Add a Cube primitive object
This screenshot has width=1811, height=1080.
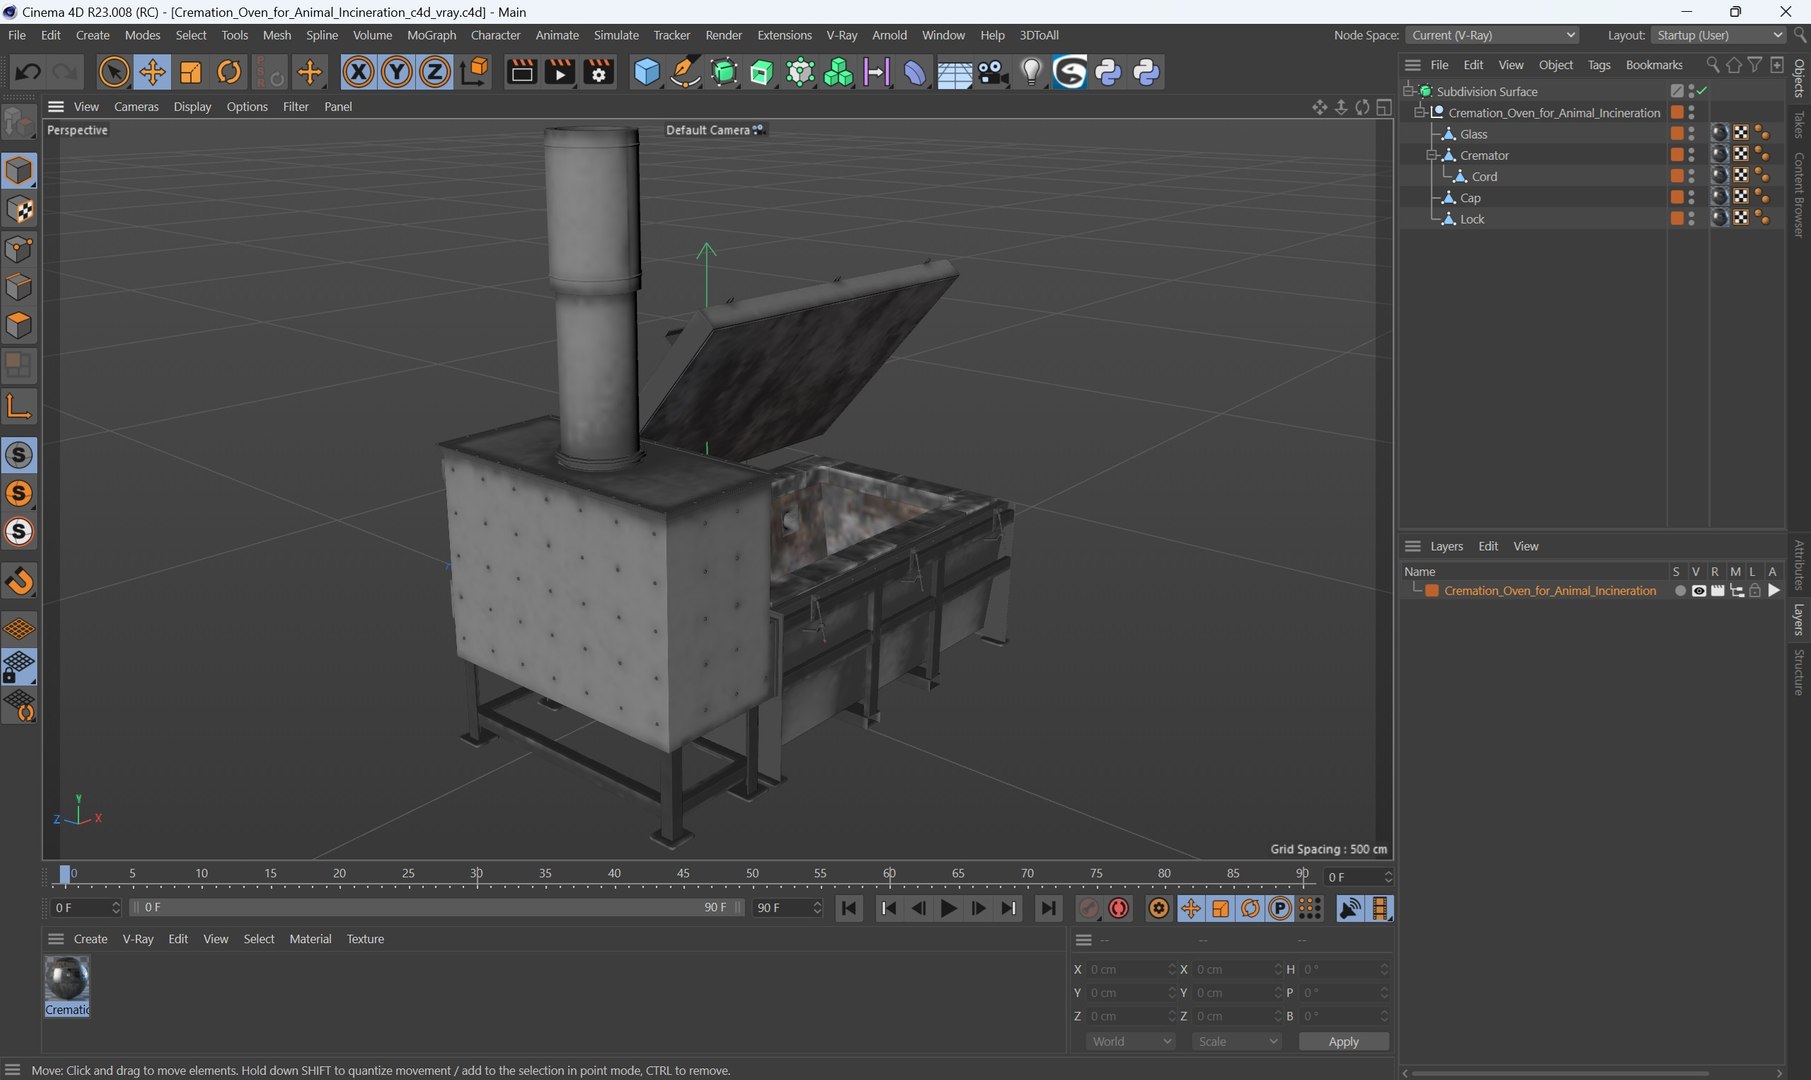(647, 72)
